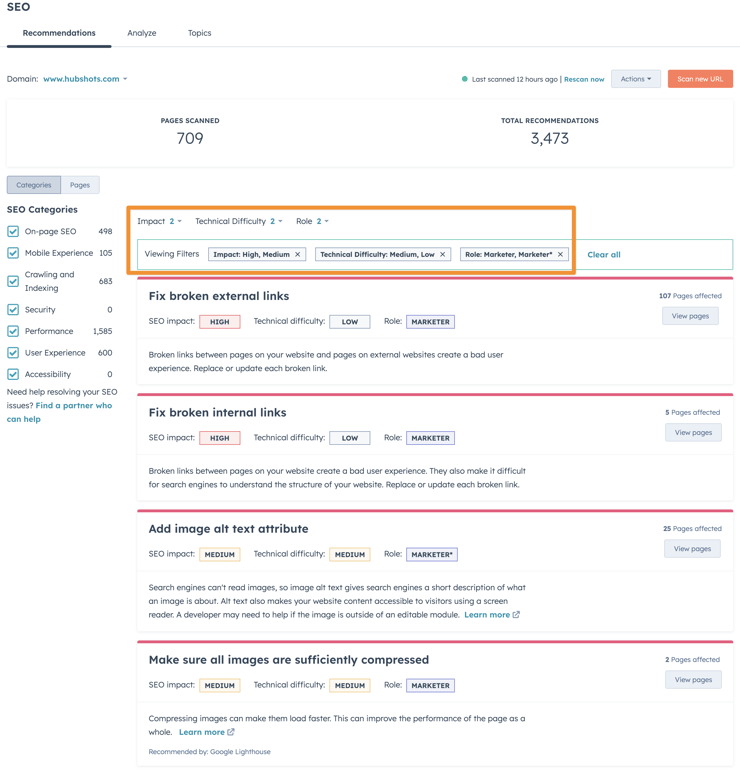Click Find a partner who can help
Viewport: 740px width, 770px height.
(59, 412)
